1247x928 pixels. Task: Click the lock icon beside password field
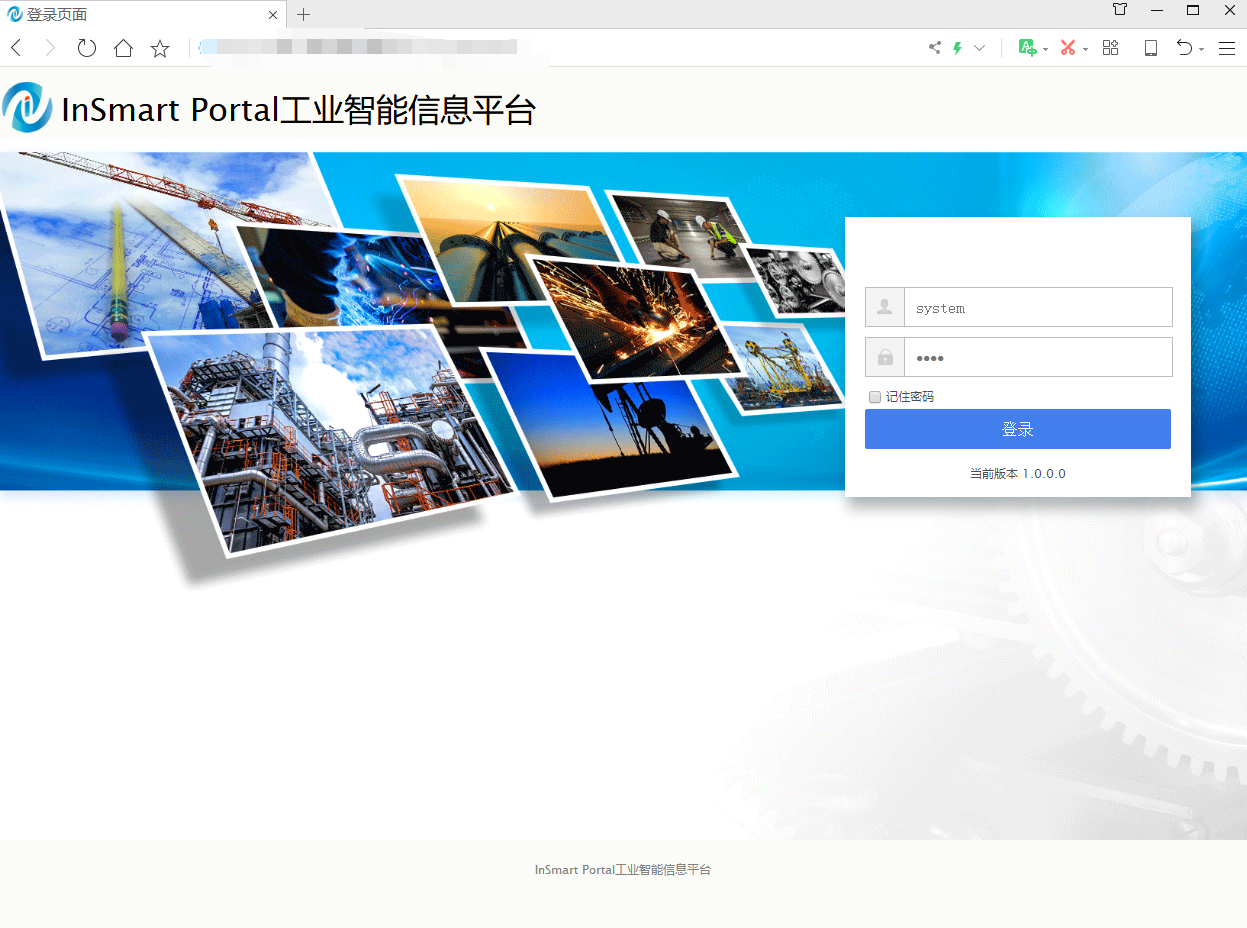885,357
